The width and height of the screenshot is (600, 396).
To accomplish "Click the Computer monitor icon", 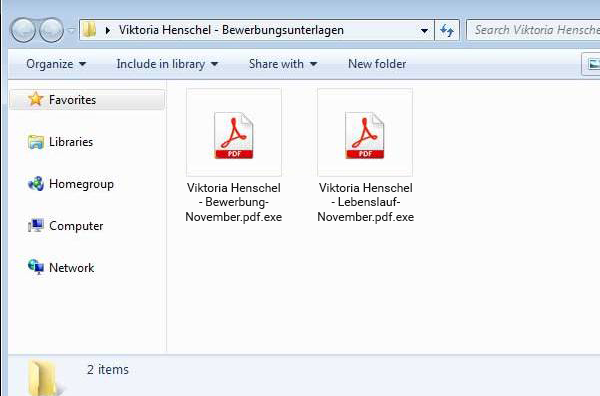I will coord(36,226).
